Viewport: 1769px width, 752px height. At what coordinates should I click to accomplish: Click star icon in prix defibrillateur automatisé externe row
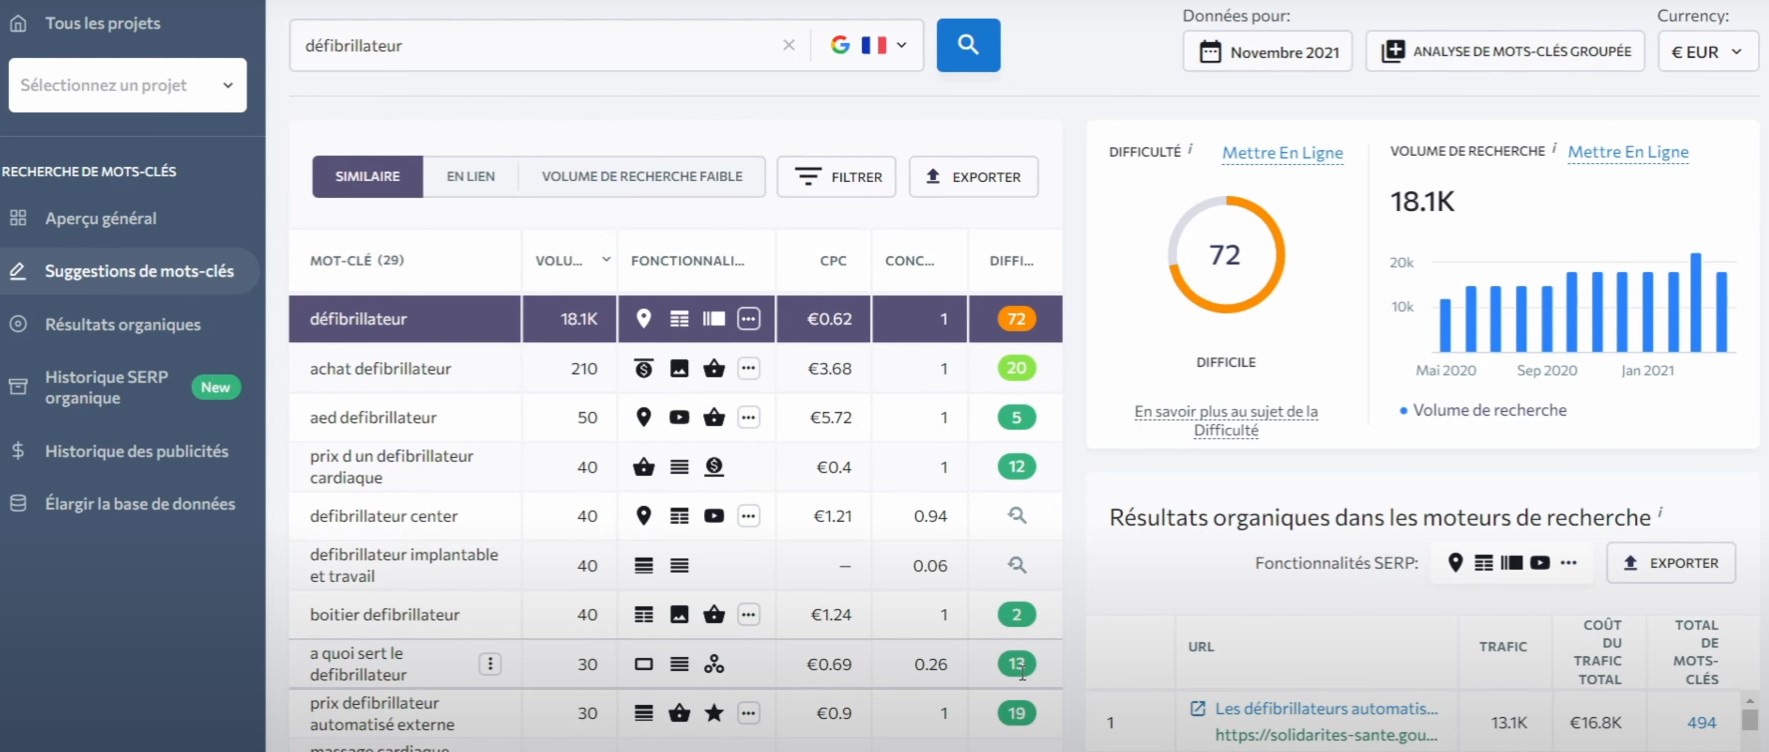coord(714,713)
